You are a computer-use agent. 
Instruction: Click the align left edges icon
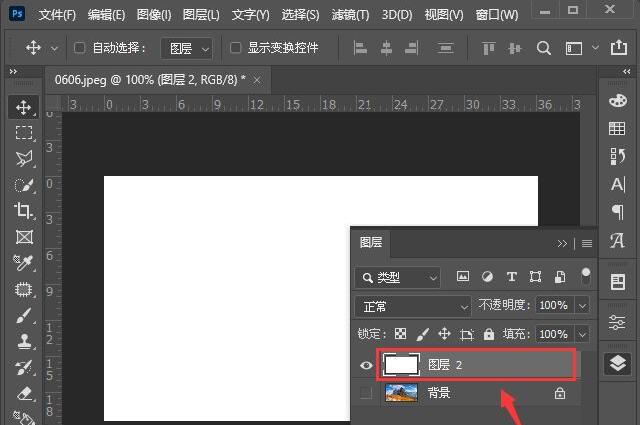pos(360,48)
